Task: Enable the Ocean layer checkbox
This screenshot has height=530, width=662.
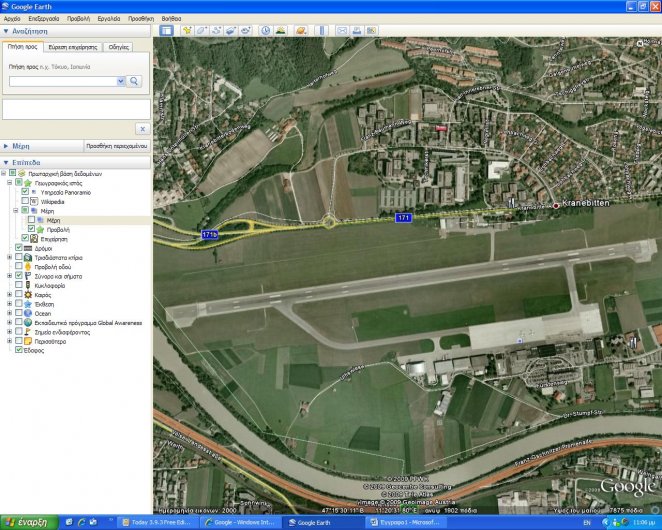Action: [19, 313]
